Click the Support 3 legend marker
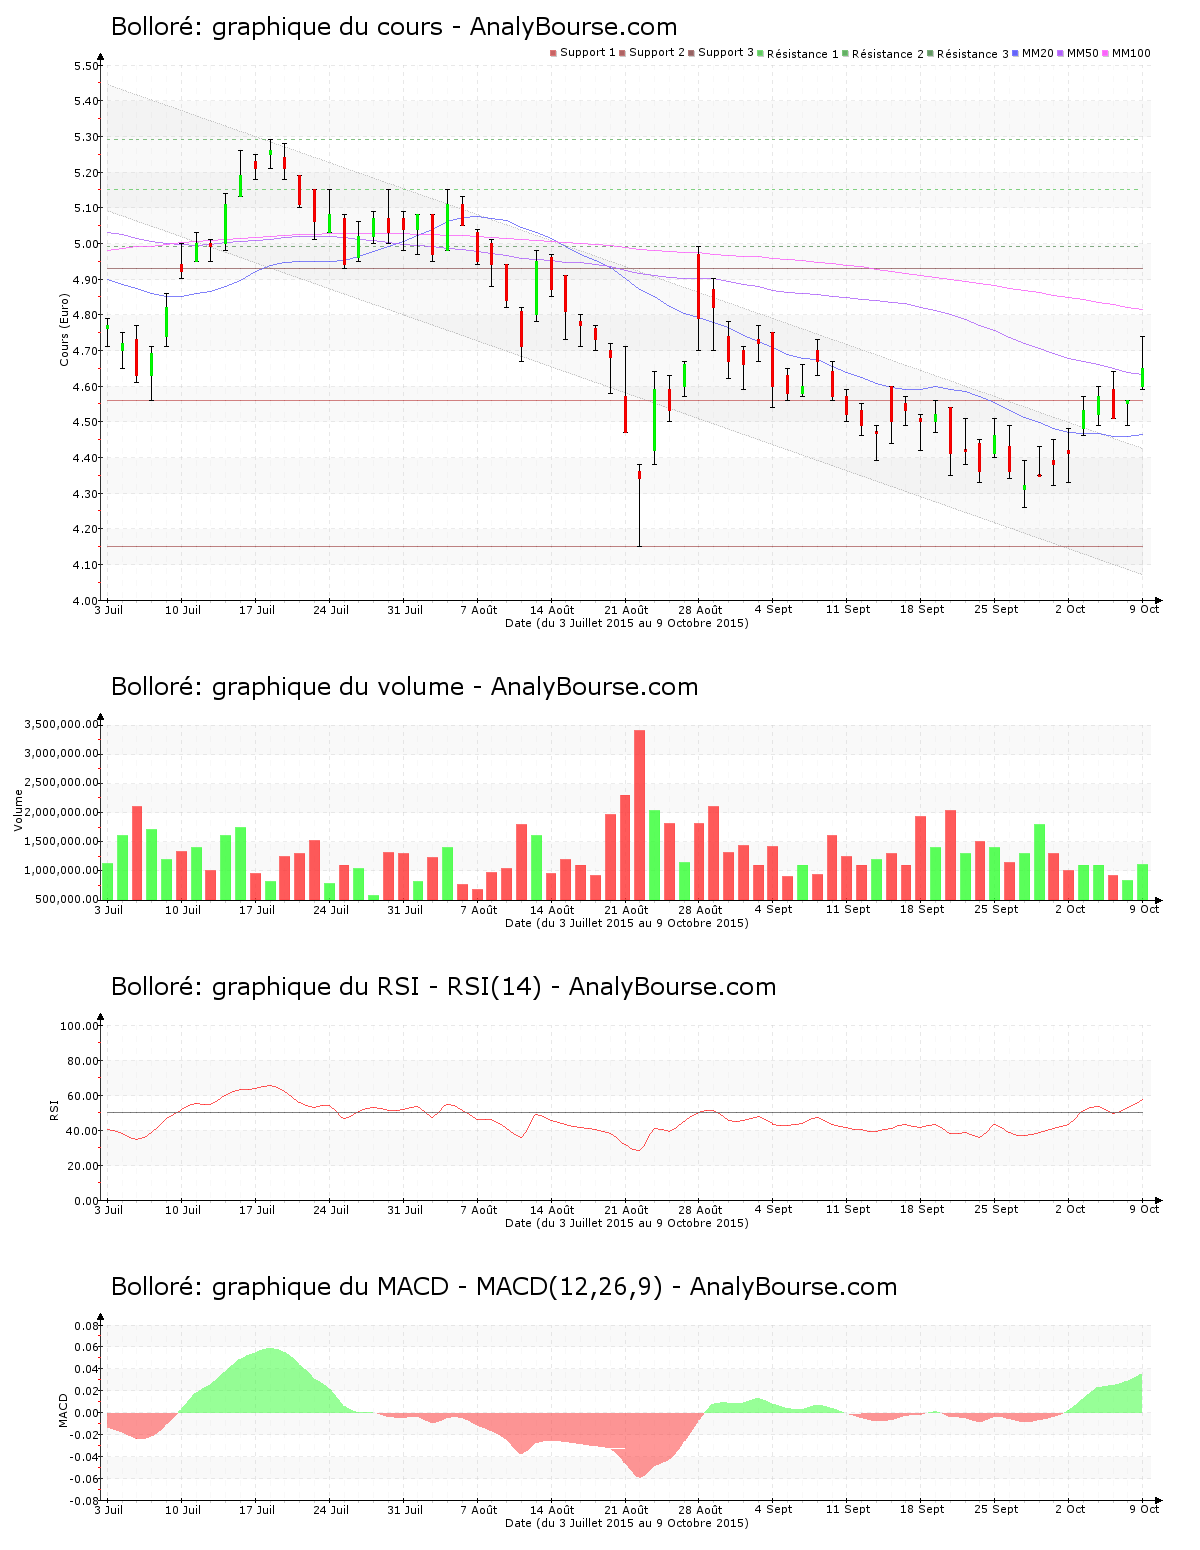The width and height of the screenshot is (1200, 1550). [x=691, y=53]
